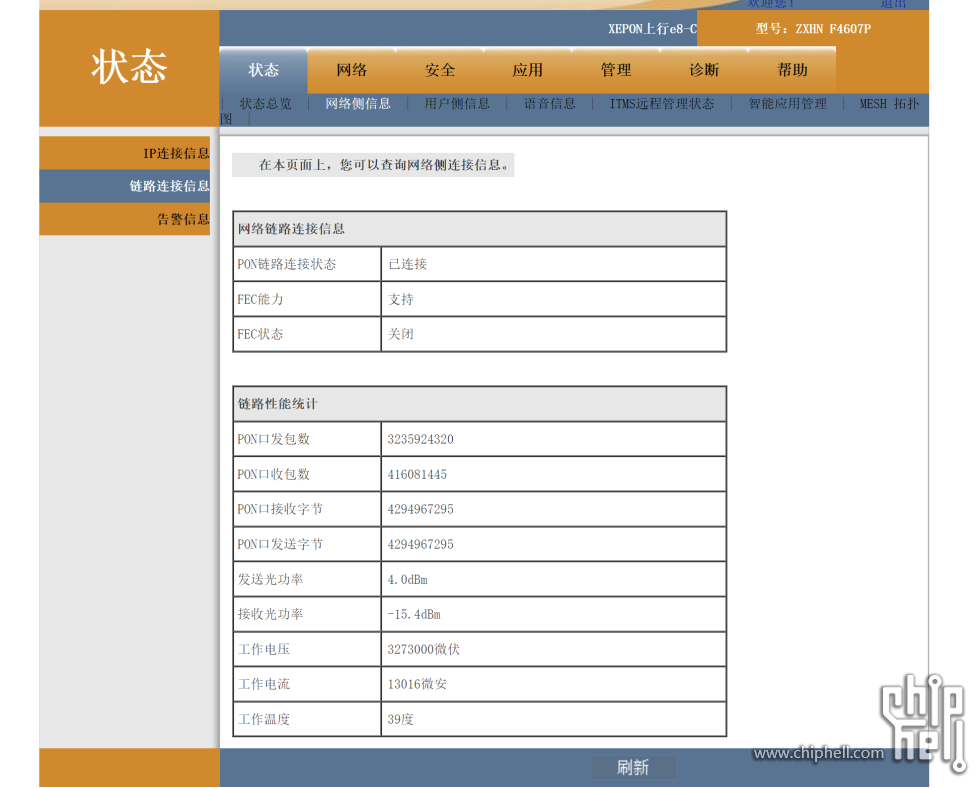Select 网络侧信息 submenu item

pyautogui.click(x=358, y=104)
